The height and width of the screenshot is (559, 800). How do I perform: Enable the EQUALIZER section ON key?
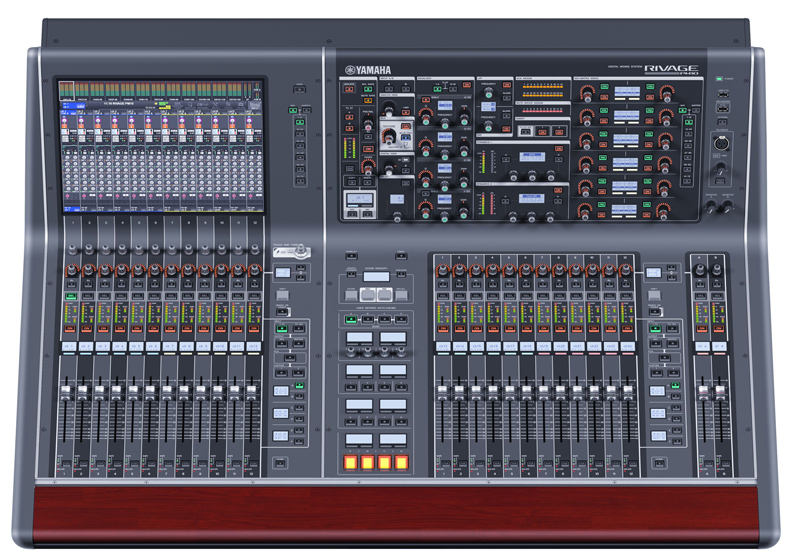pos(466,85)
